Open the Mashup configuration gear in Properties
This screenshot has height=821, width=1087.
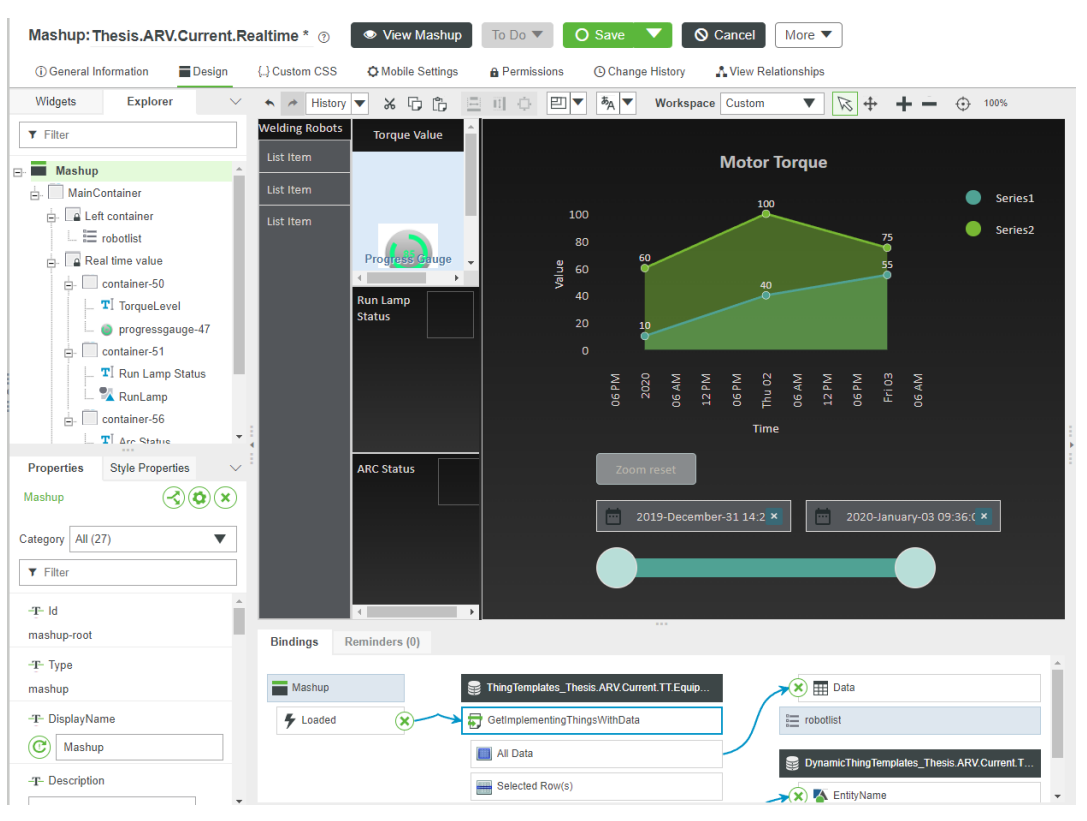point(199,497)
